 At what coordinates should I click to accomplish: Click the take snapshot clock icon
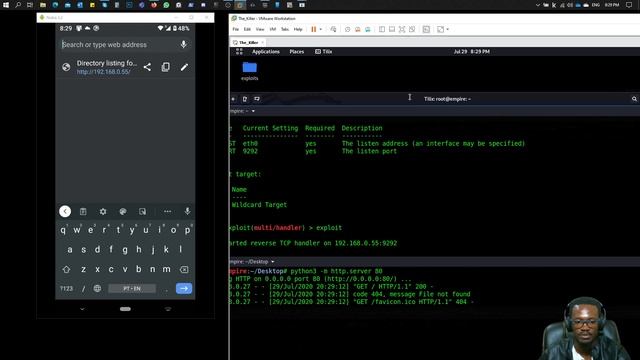tap(347, 29)
